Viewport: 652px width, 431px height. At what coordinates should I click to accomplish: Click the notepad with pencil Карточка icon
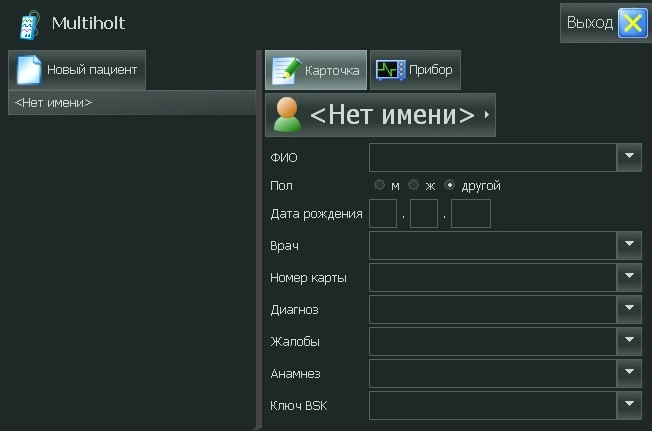(x=286, y=71)
